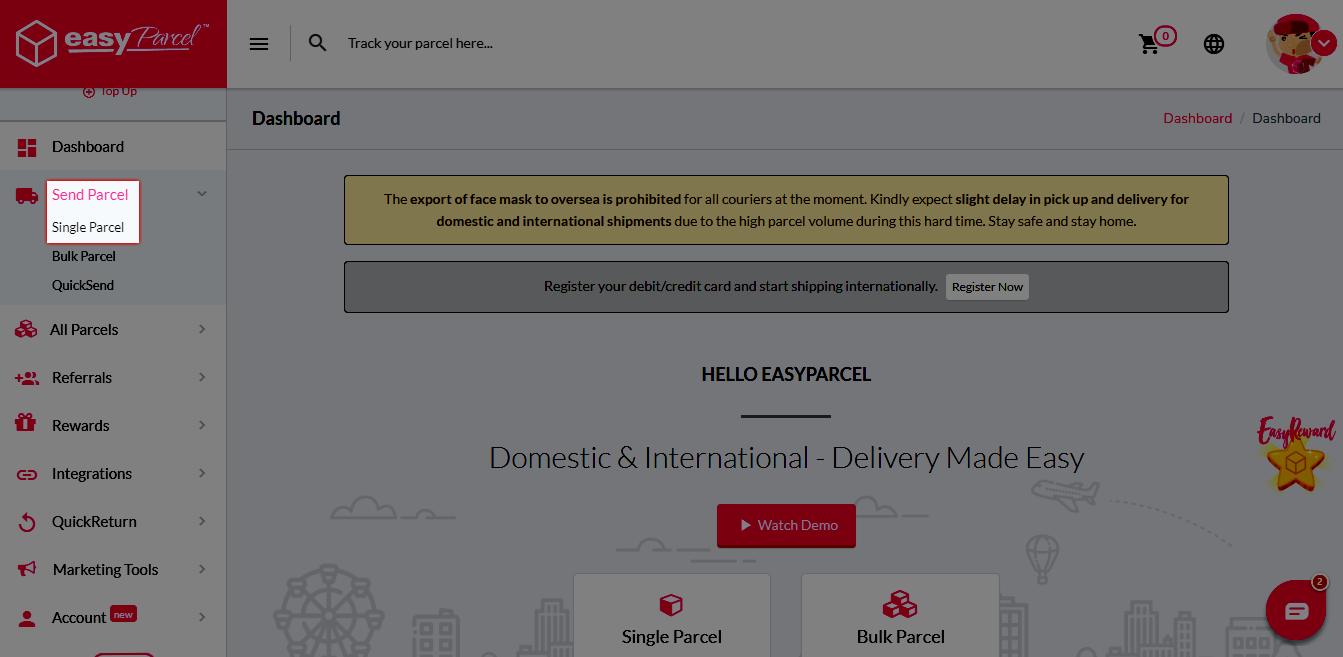This screenshot has width=1343, height=657.
Task: Click the cart item count badge
Action: 1165,37
